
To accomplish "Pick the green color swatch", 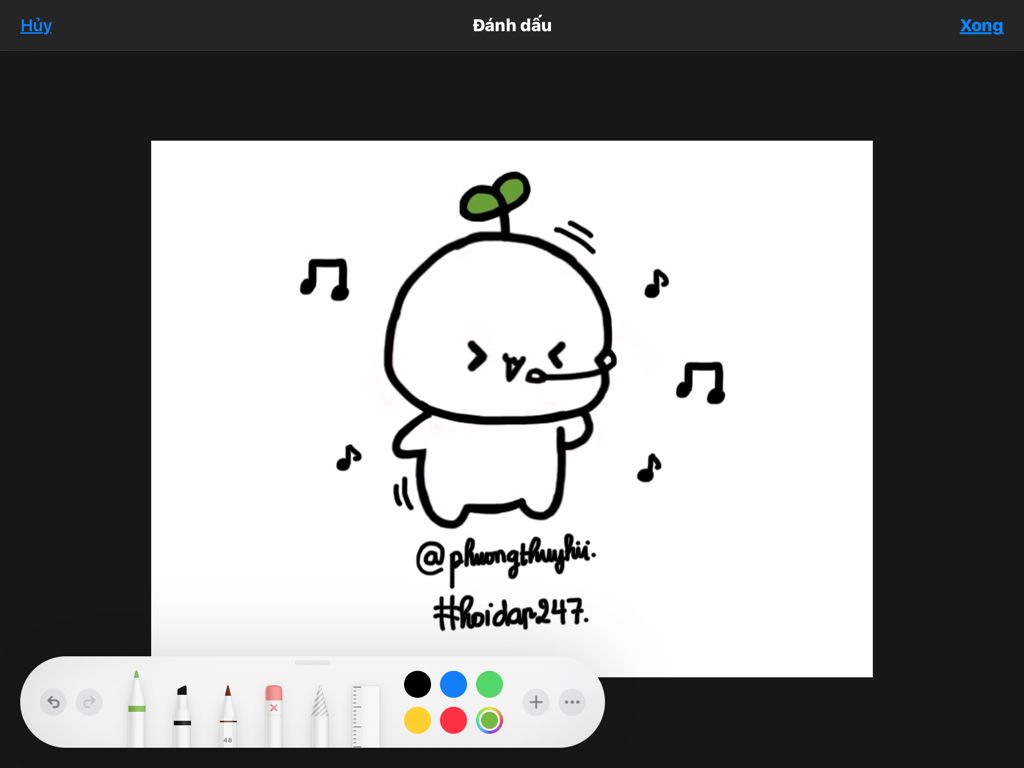I will 489,684.
